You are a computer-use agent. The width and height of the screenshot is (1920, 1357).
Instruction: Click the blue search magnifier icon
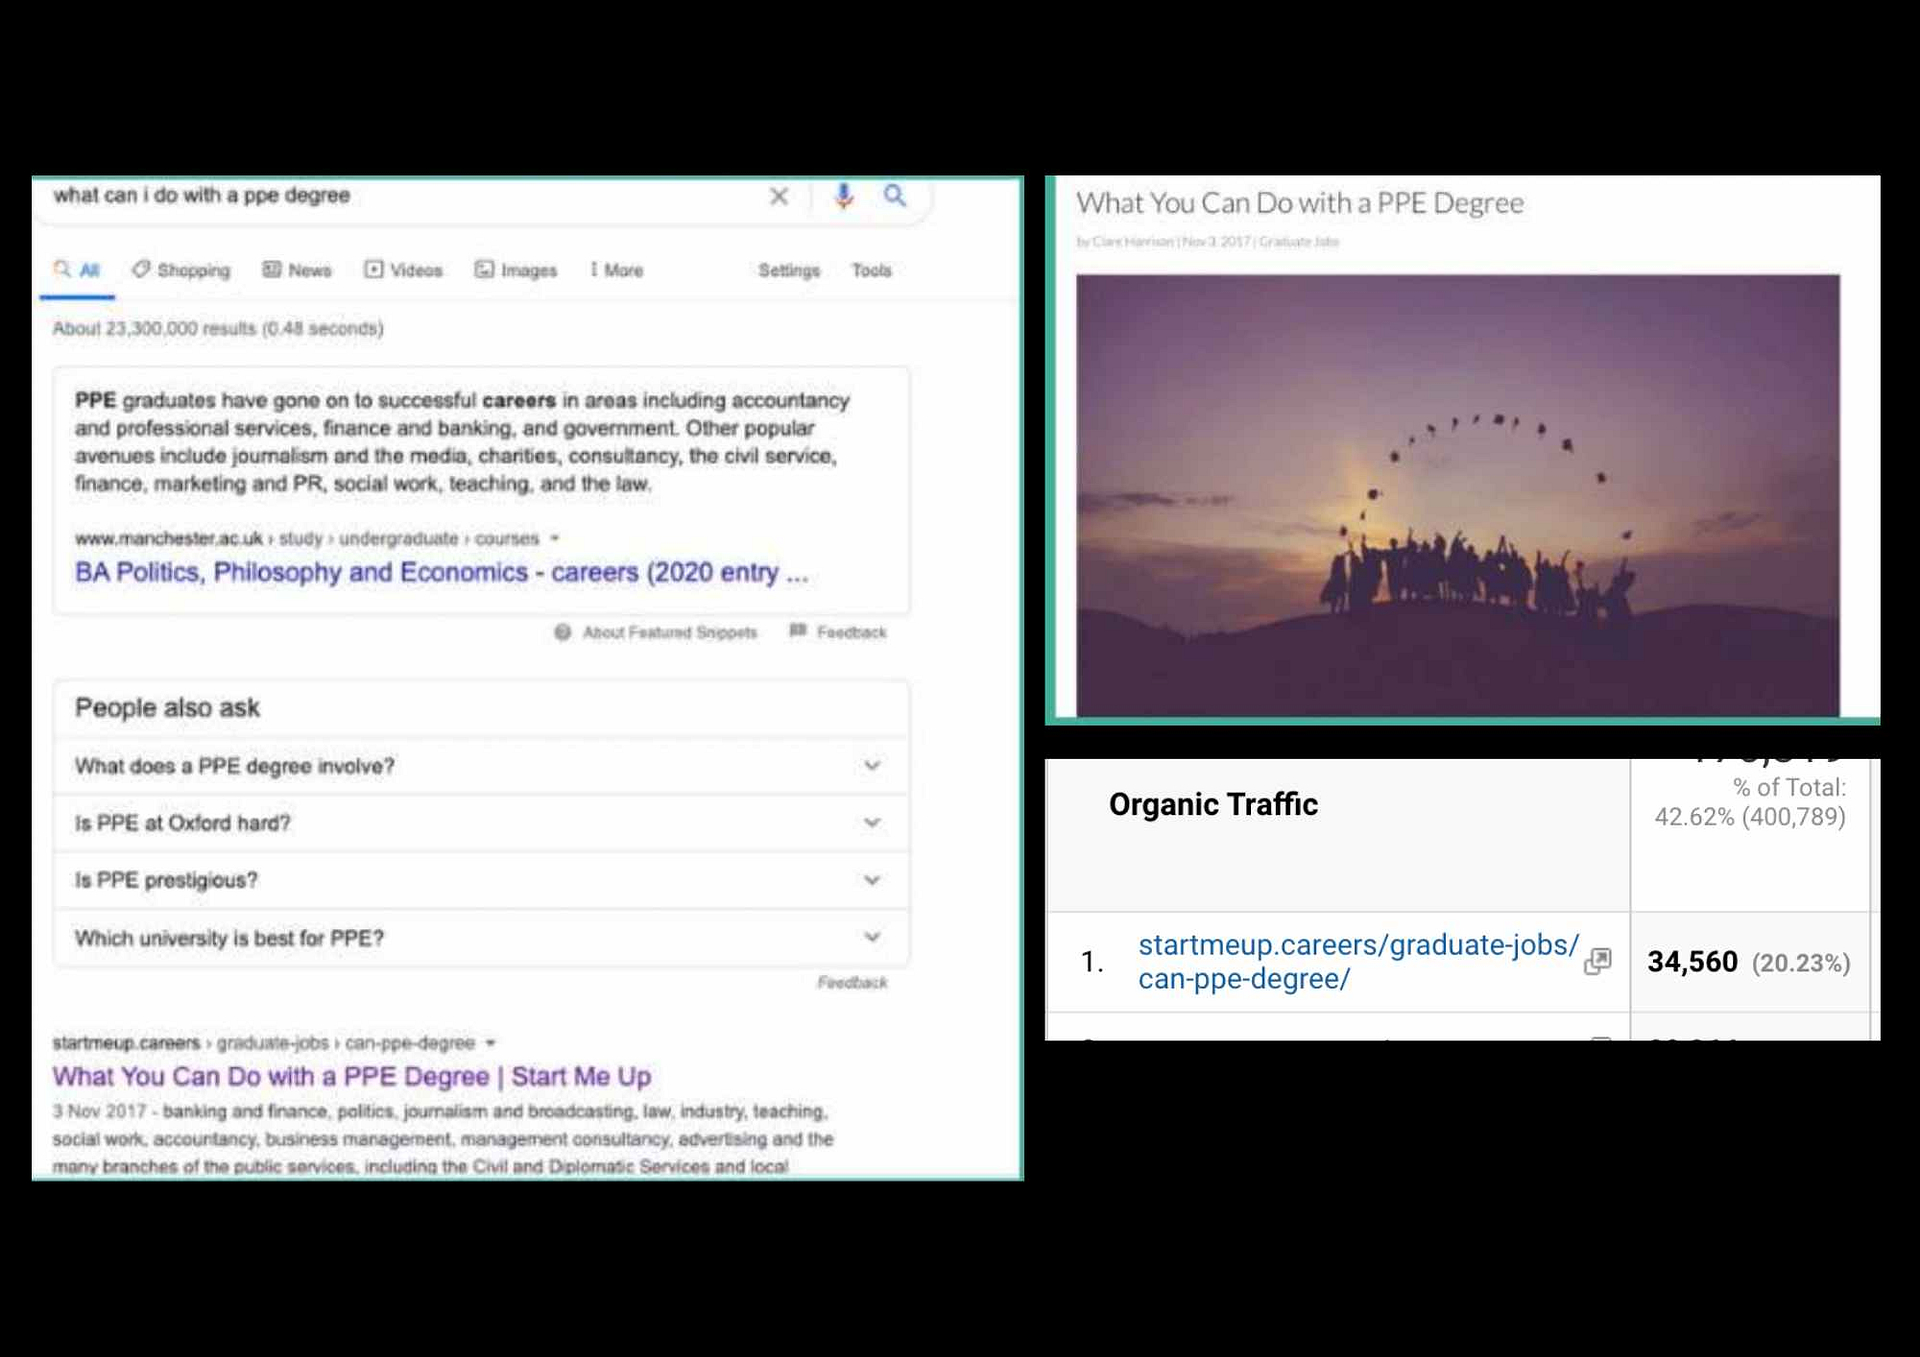(x=894, y=196)
